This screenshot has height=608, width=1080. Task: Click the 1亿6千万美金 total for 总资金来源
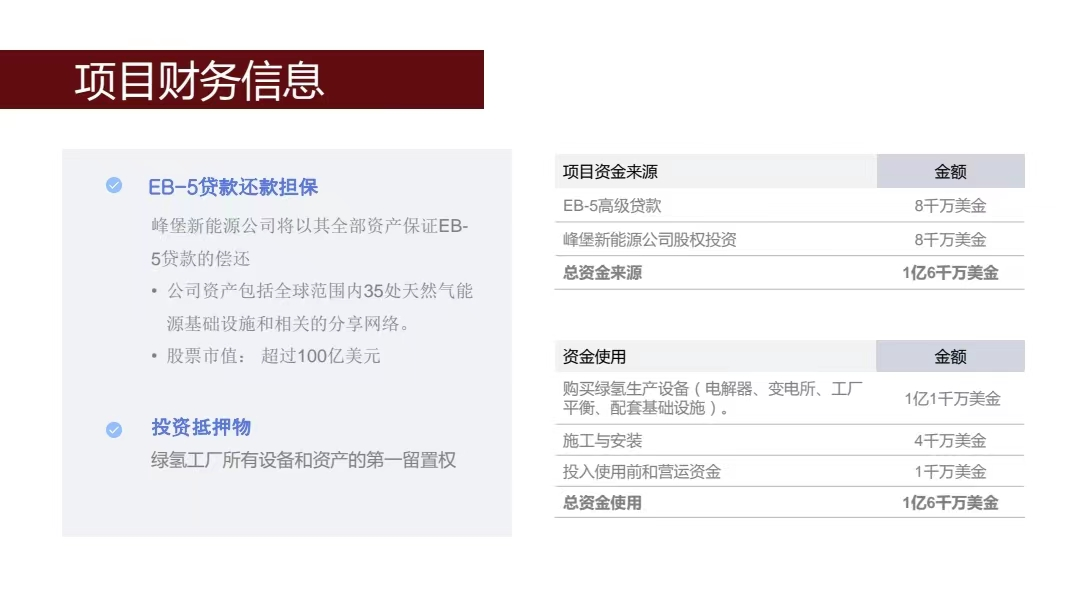click(950, 273)
